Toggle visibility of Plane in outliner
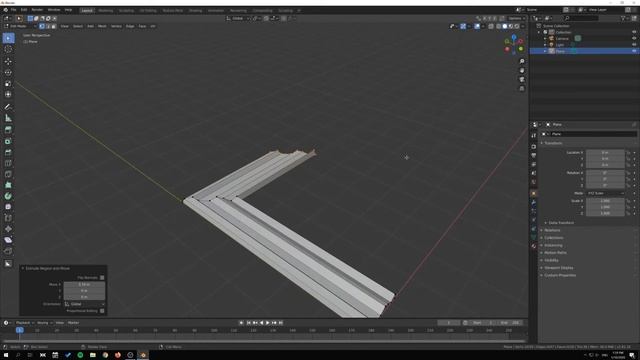 pyautogui.click(x=634, y=51)
